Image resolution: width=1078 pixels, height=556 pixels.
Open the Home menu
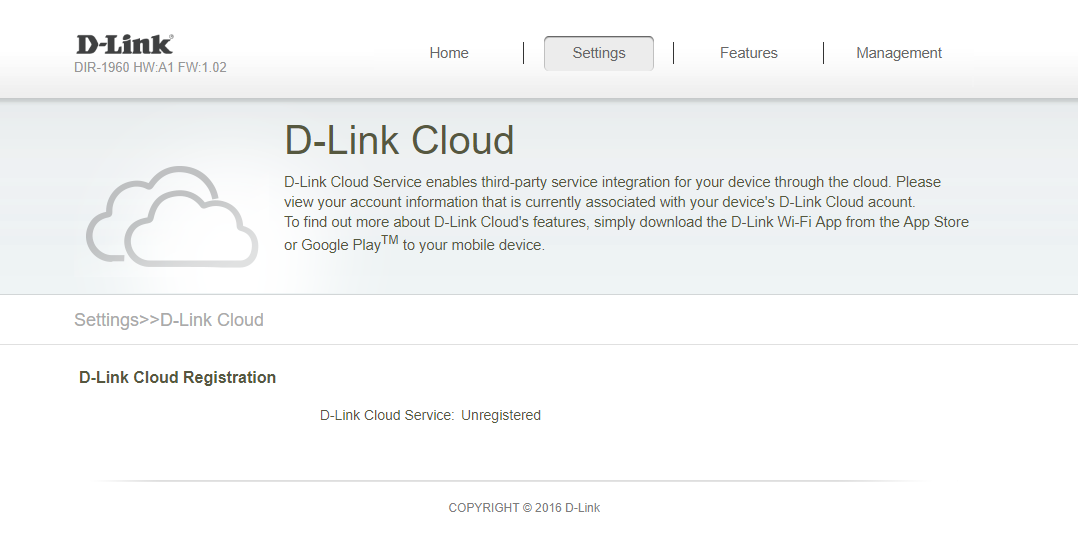449,53
